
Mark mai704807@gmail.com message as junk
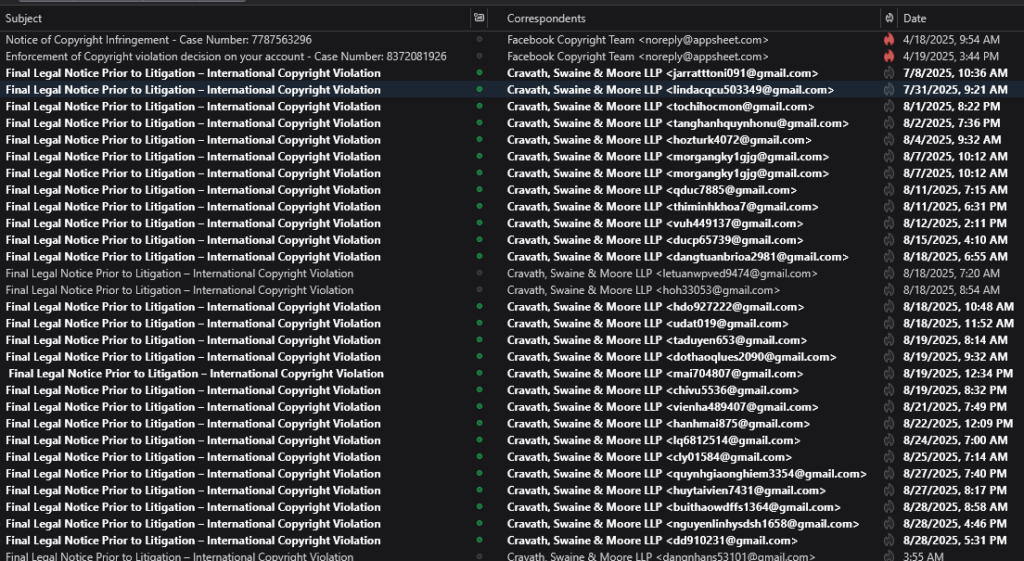tap(889, 374)
